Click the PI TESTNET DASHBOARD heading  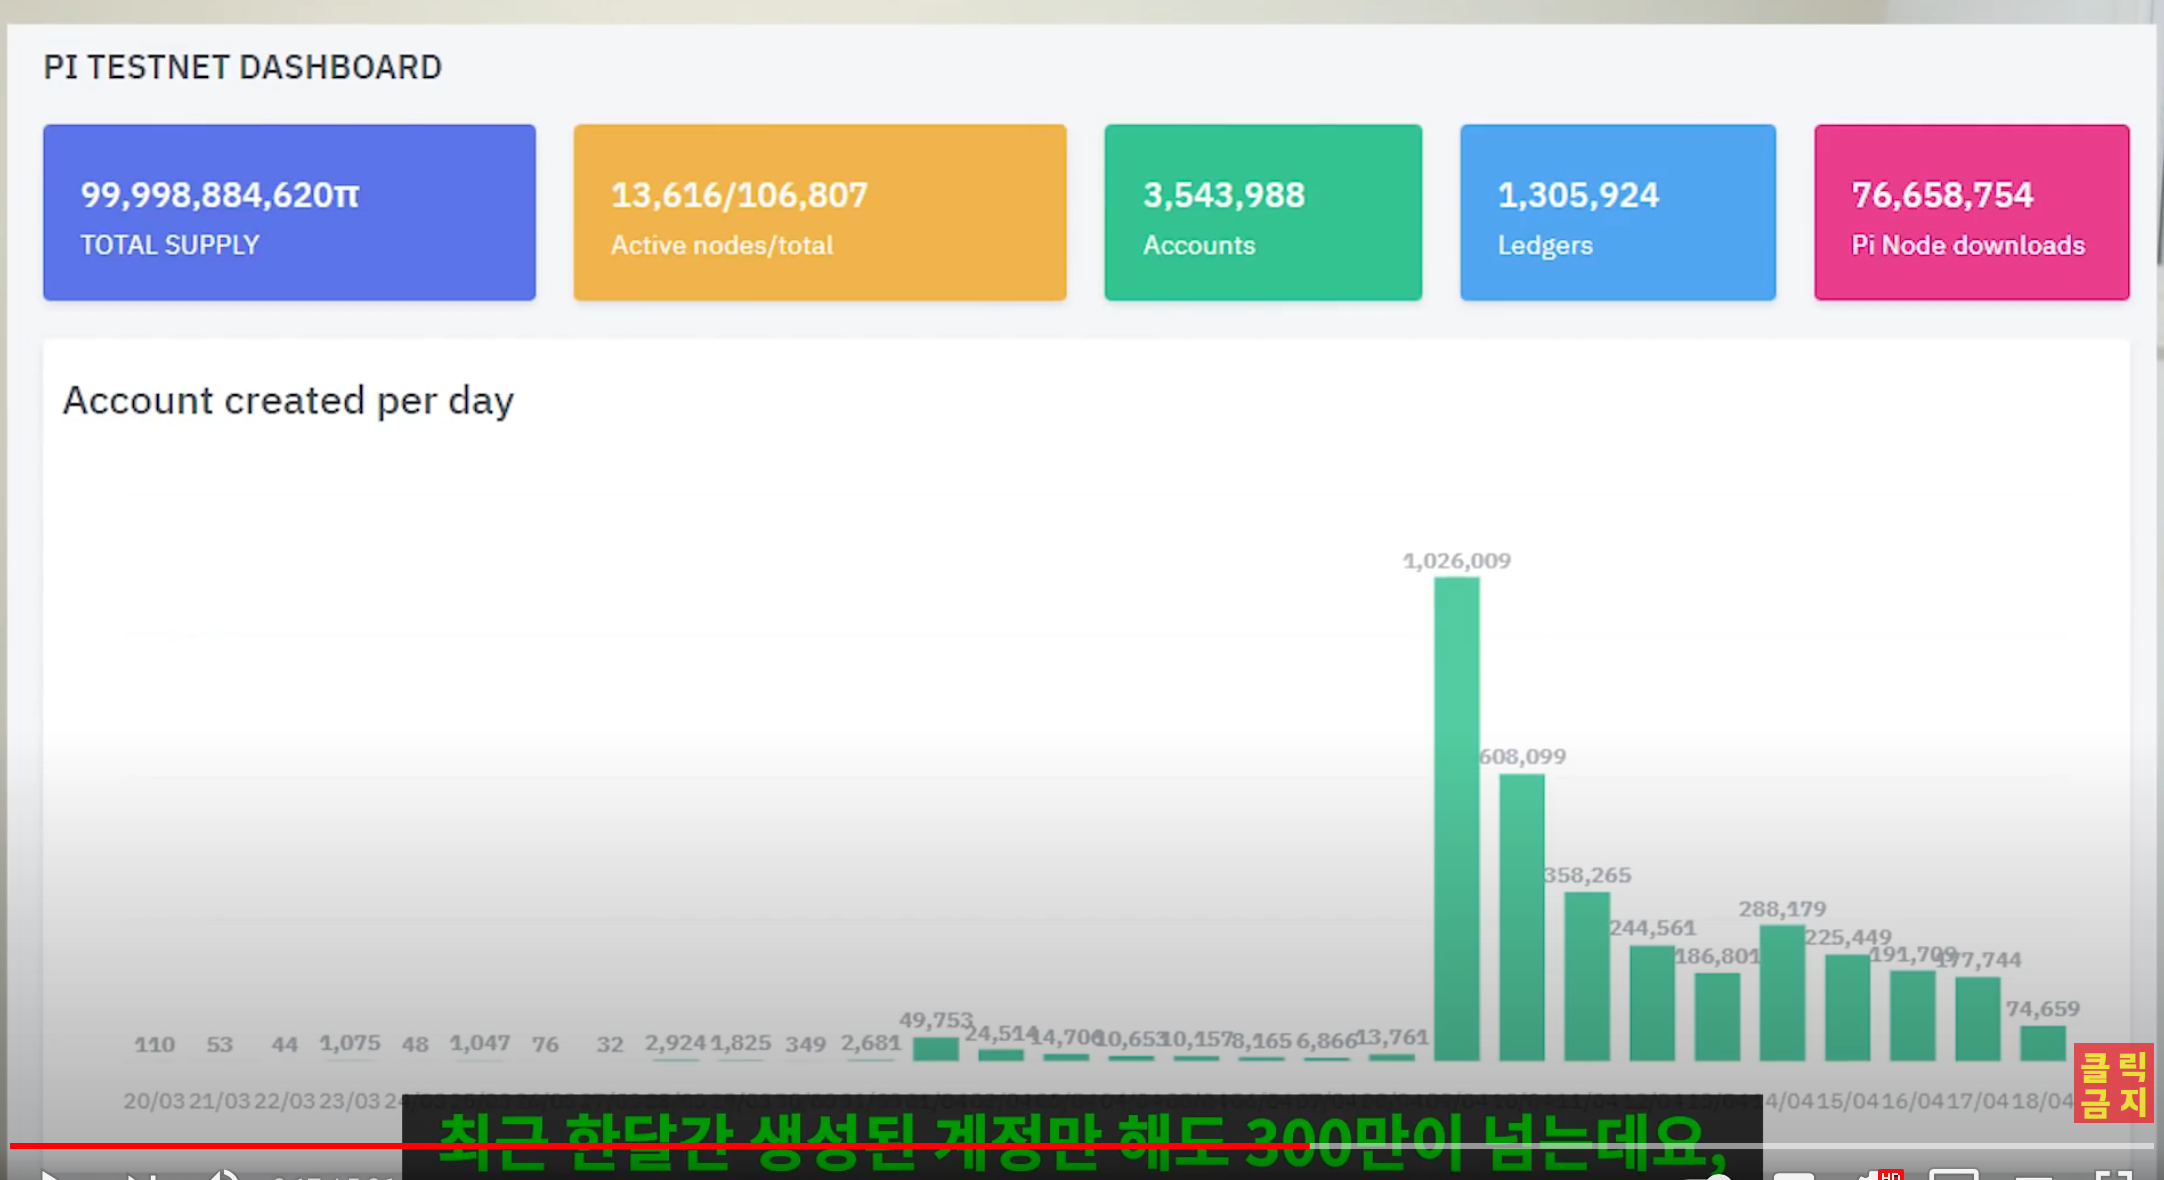pos(242,67)
